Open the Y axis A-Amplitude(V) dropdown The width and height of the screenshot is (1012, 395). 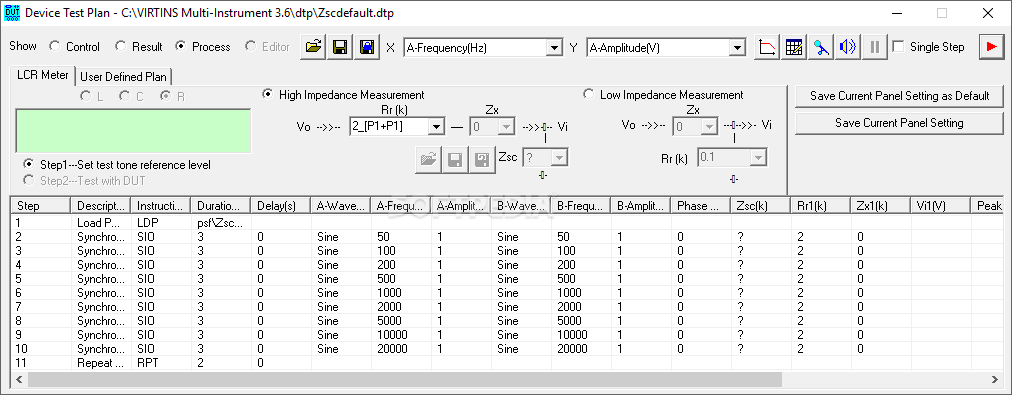point(738,47)
